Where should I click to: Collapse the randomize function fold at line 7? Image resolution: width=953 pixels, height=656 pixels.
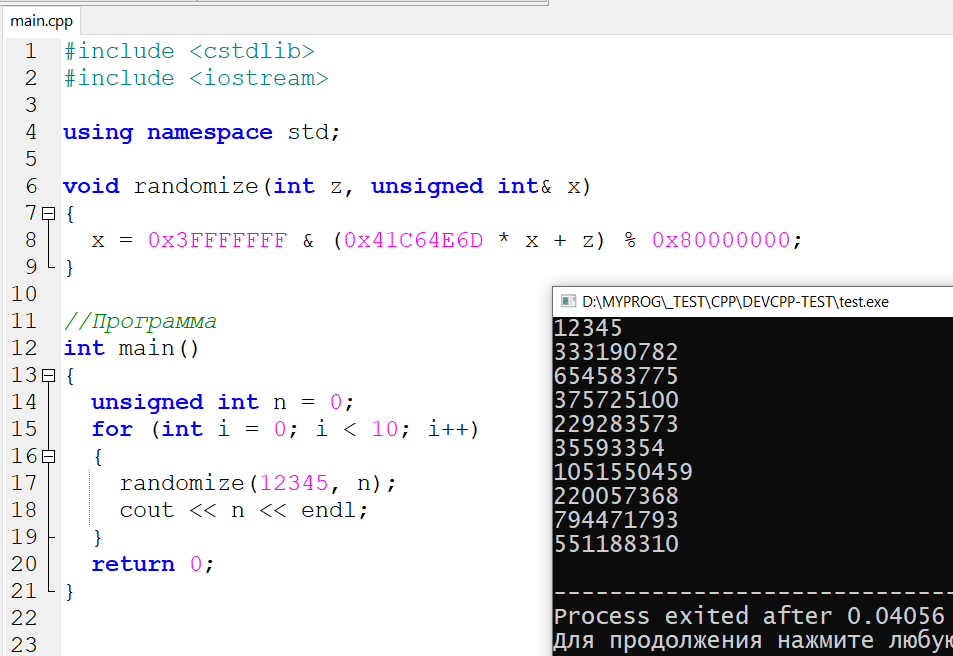pyautogui.click(x=49, y=213)
